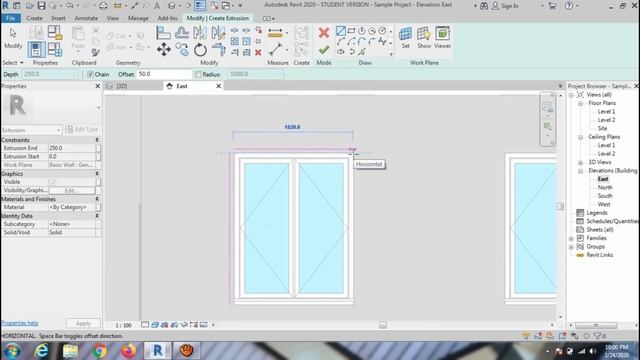Click the Offset tool icon

[182, 33]
